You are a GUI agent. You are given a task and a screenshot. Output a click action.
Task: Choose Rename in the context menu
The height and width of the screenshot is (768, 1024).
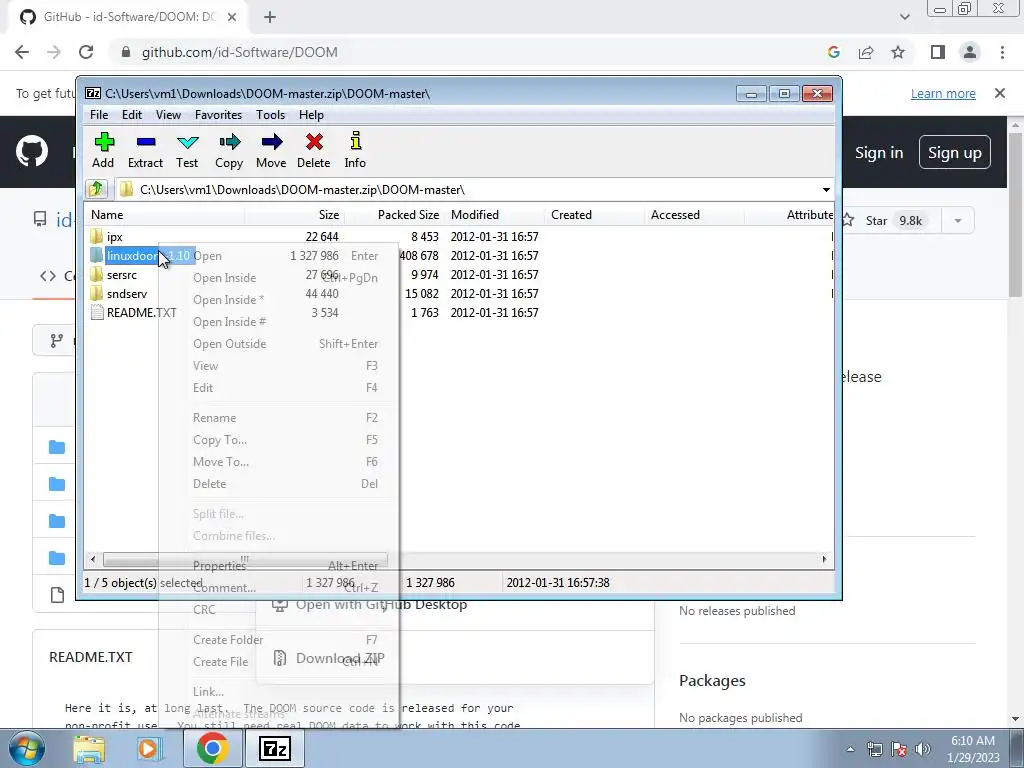(x=280, y=418)
